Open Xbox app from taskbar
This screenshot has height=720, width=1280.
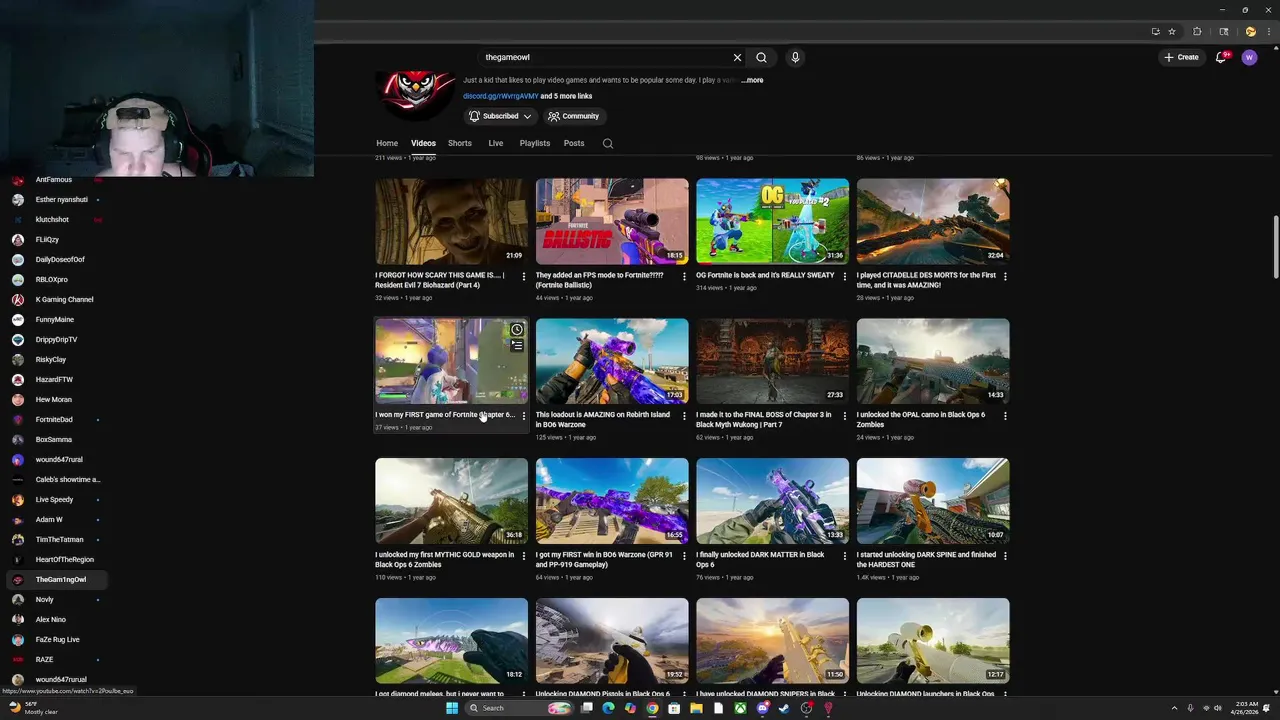click(740, 708)
